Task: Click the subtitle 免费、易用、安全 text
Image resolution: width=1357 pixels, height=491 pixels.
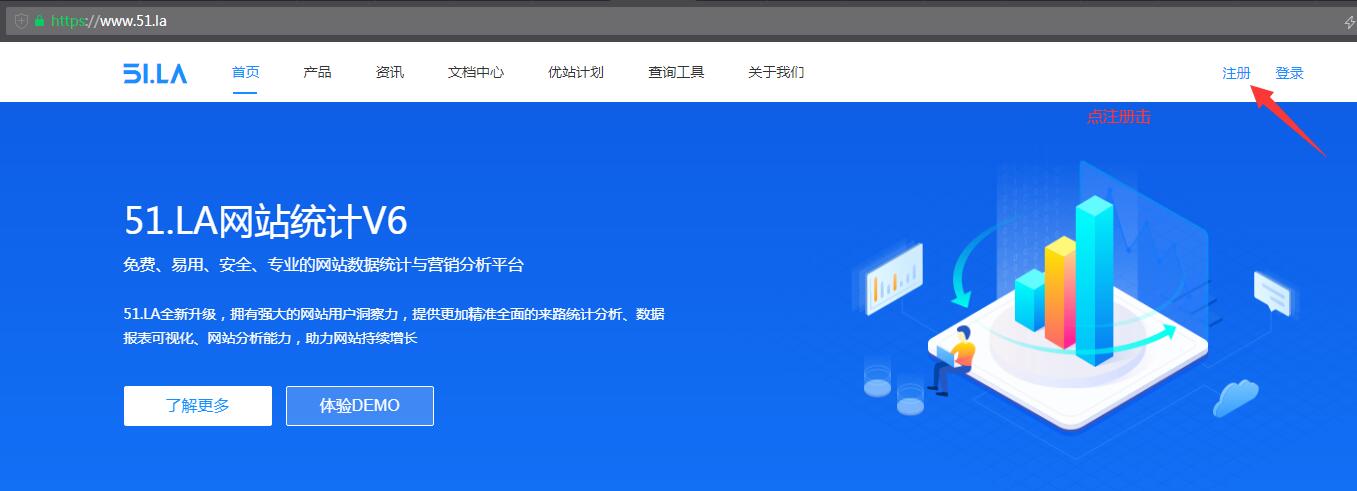Action: click(324, 265)
